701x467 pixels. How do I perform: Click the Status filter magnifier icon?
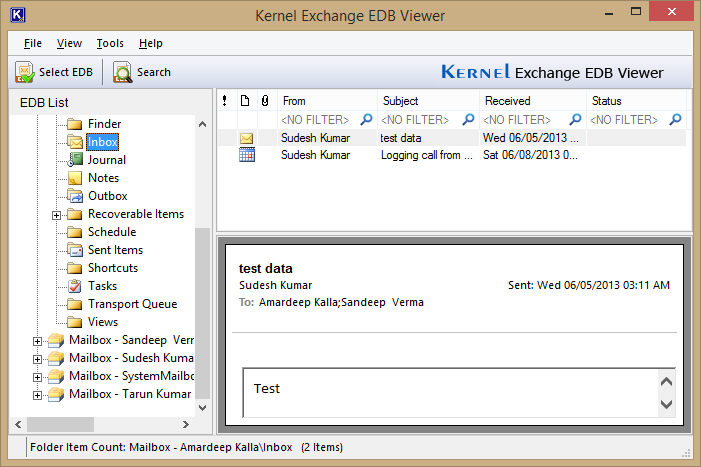tap(676, 120)
